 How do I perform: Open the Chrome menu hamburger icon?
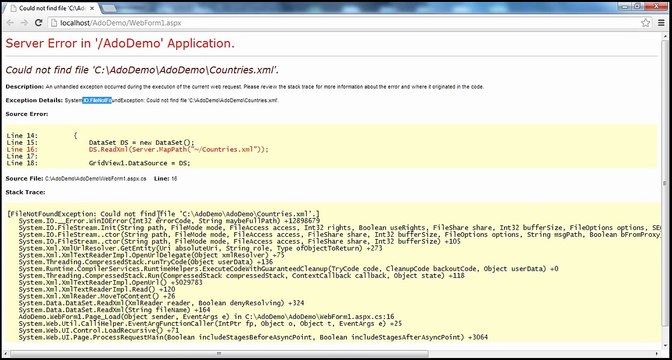tap(662, 23)
